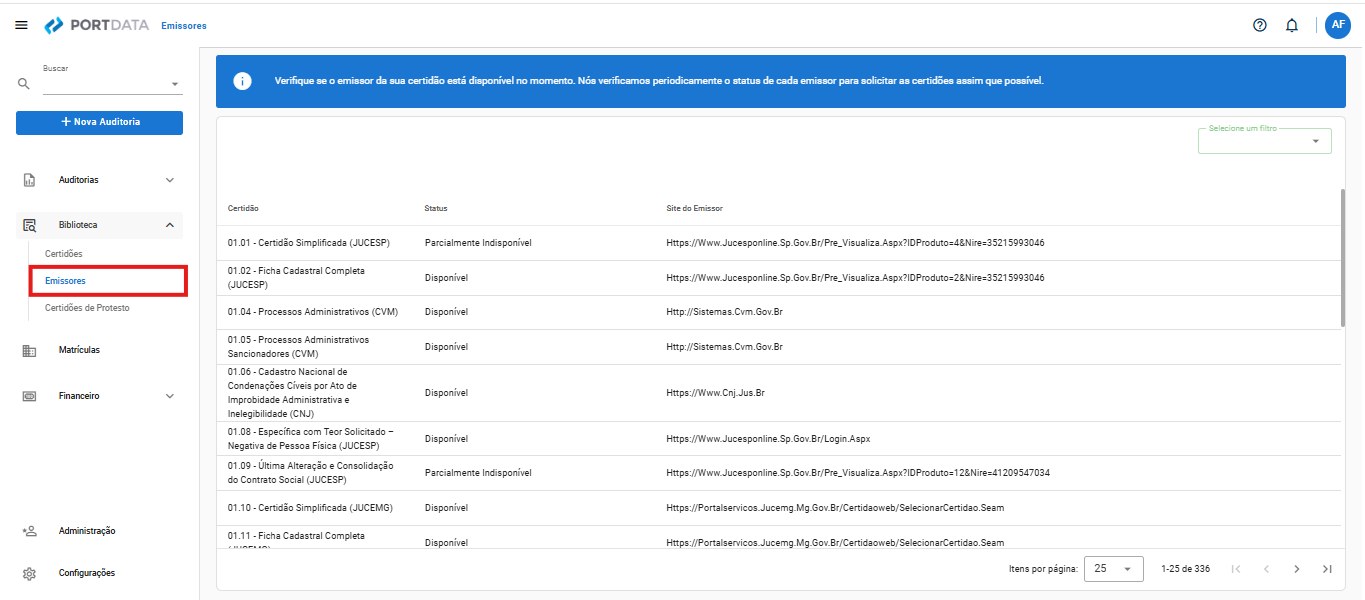
Task: Click the search magnifier icon
Action: (x=24, y=84)
